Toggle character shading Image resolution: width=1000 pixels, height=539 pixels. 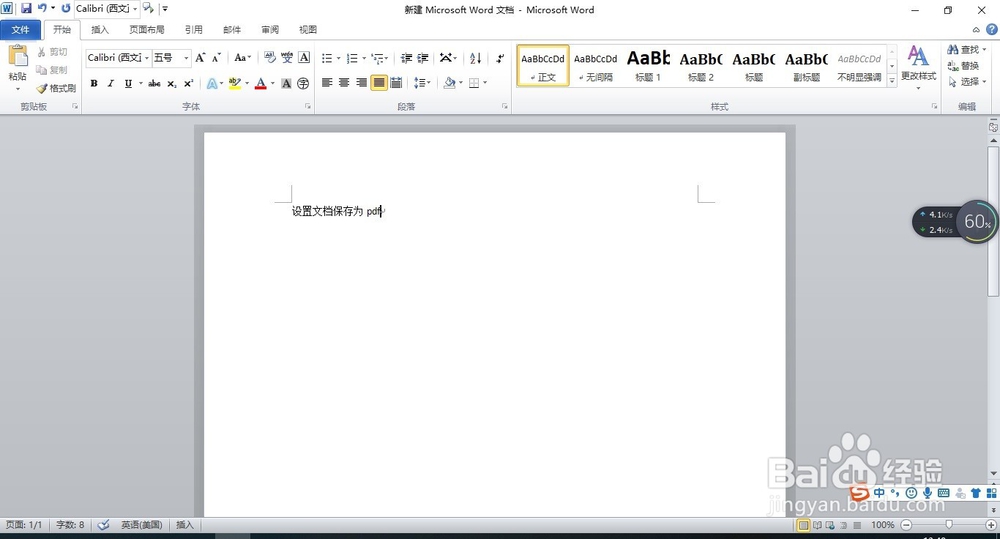[x=286, y=84]
